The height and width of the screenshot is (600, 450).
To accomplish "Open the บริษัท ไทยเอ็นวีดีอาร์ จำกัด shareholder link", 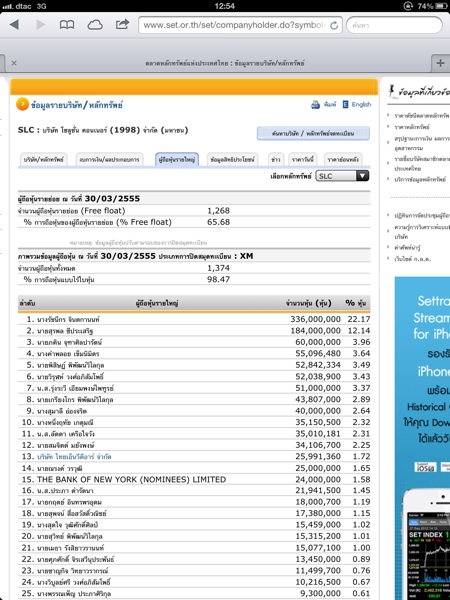I will [74, 457].
